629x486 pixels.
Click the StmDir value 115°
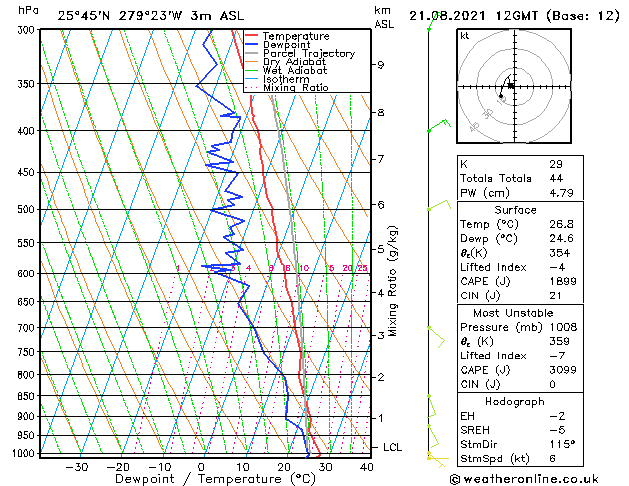click(561, 444)
